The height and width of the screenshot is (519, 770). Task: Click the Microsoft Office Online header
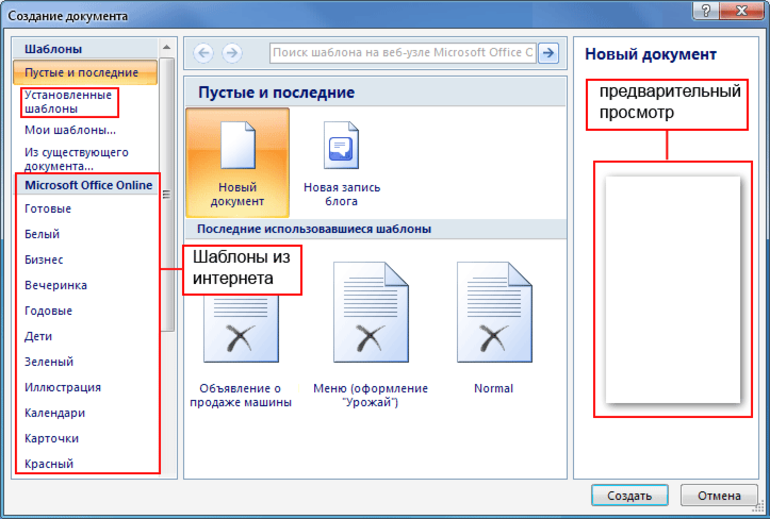(88, 185)
